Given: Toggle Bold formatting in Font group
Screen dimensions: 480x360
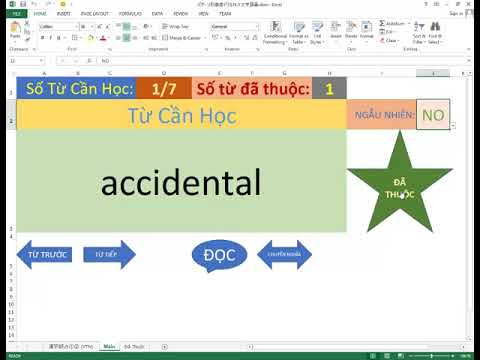Looking at the screenshot, I should click(x=42, y=38).
